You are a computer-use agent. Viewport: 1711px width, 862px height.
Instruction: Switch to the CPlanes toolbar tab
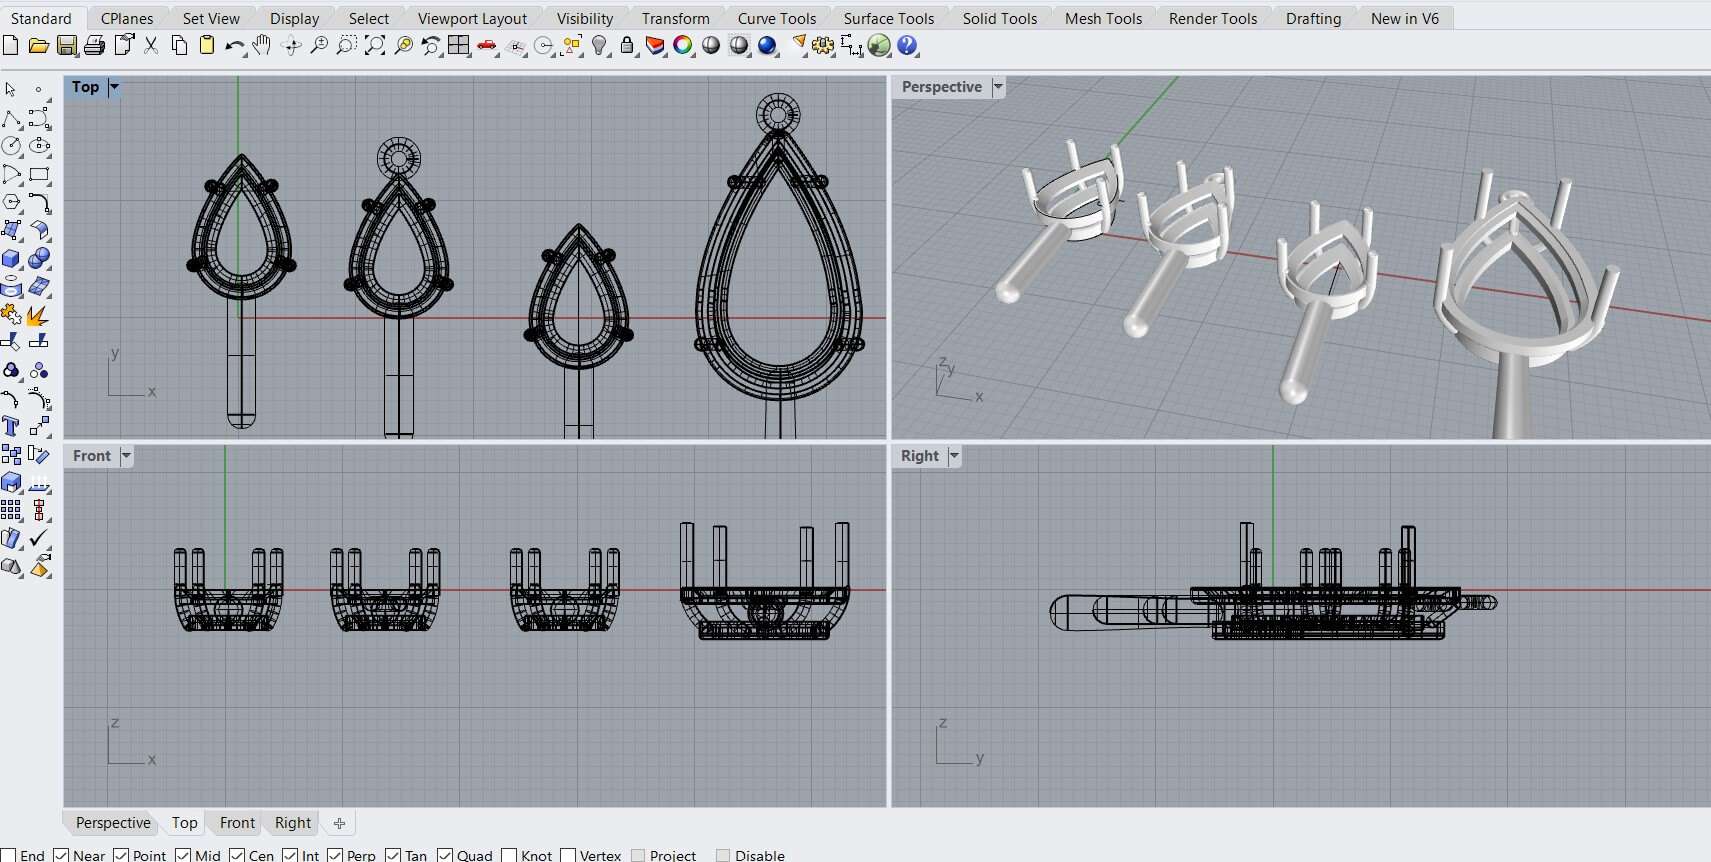click(127, 18)
